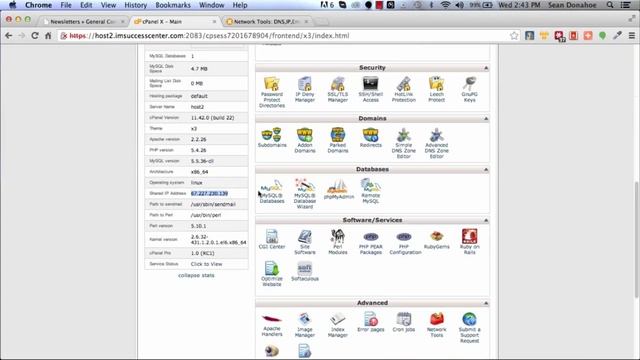The image size is (640, 360).
Task: Open Advanced DNS Zone Editor
Action: (436, 143)
